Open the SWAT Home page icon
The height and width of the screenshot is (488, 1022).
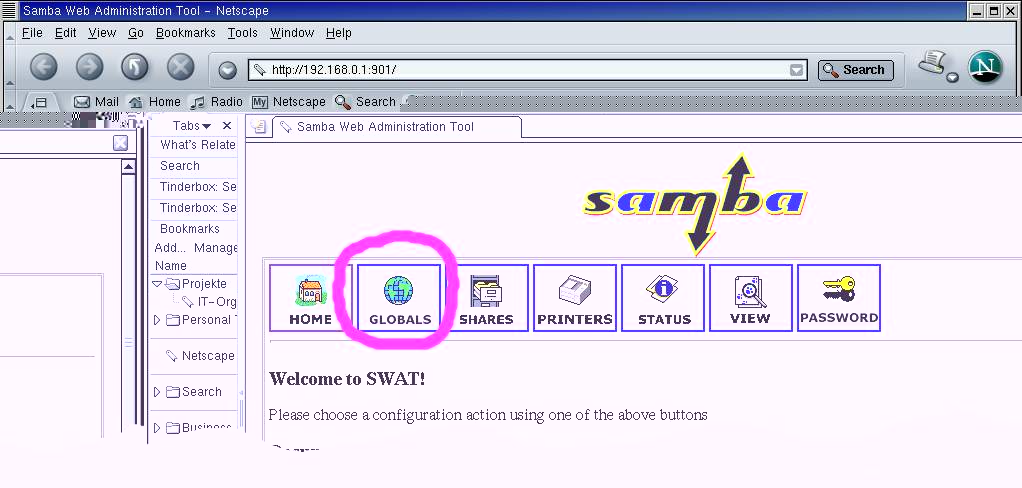310,297
